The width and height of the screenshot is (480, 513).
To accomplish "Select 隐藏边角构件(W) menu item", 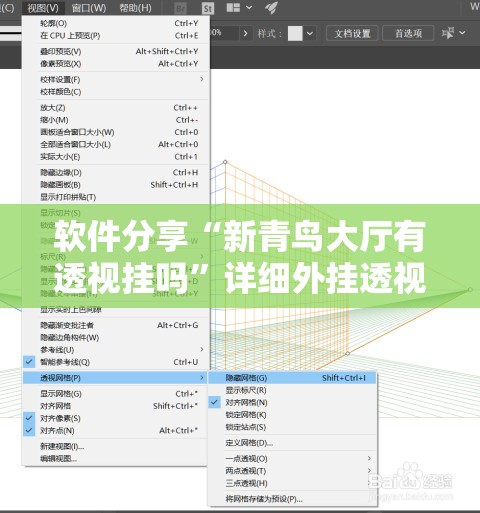I will coord(116,338).
